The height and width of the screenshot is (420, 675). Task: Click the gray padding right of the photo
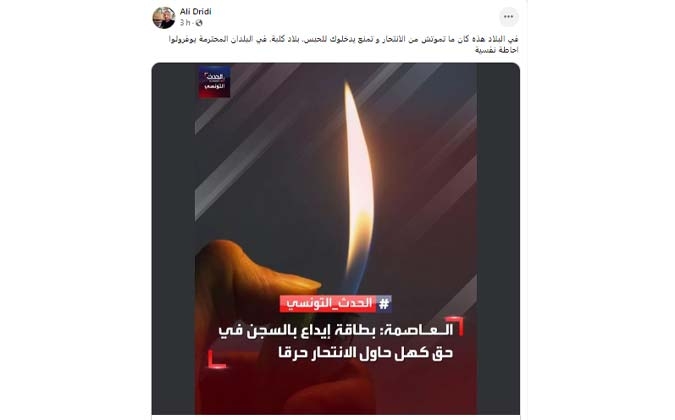[x=498, y=239]
